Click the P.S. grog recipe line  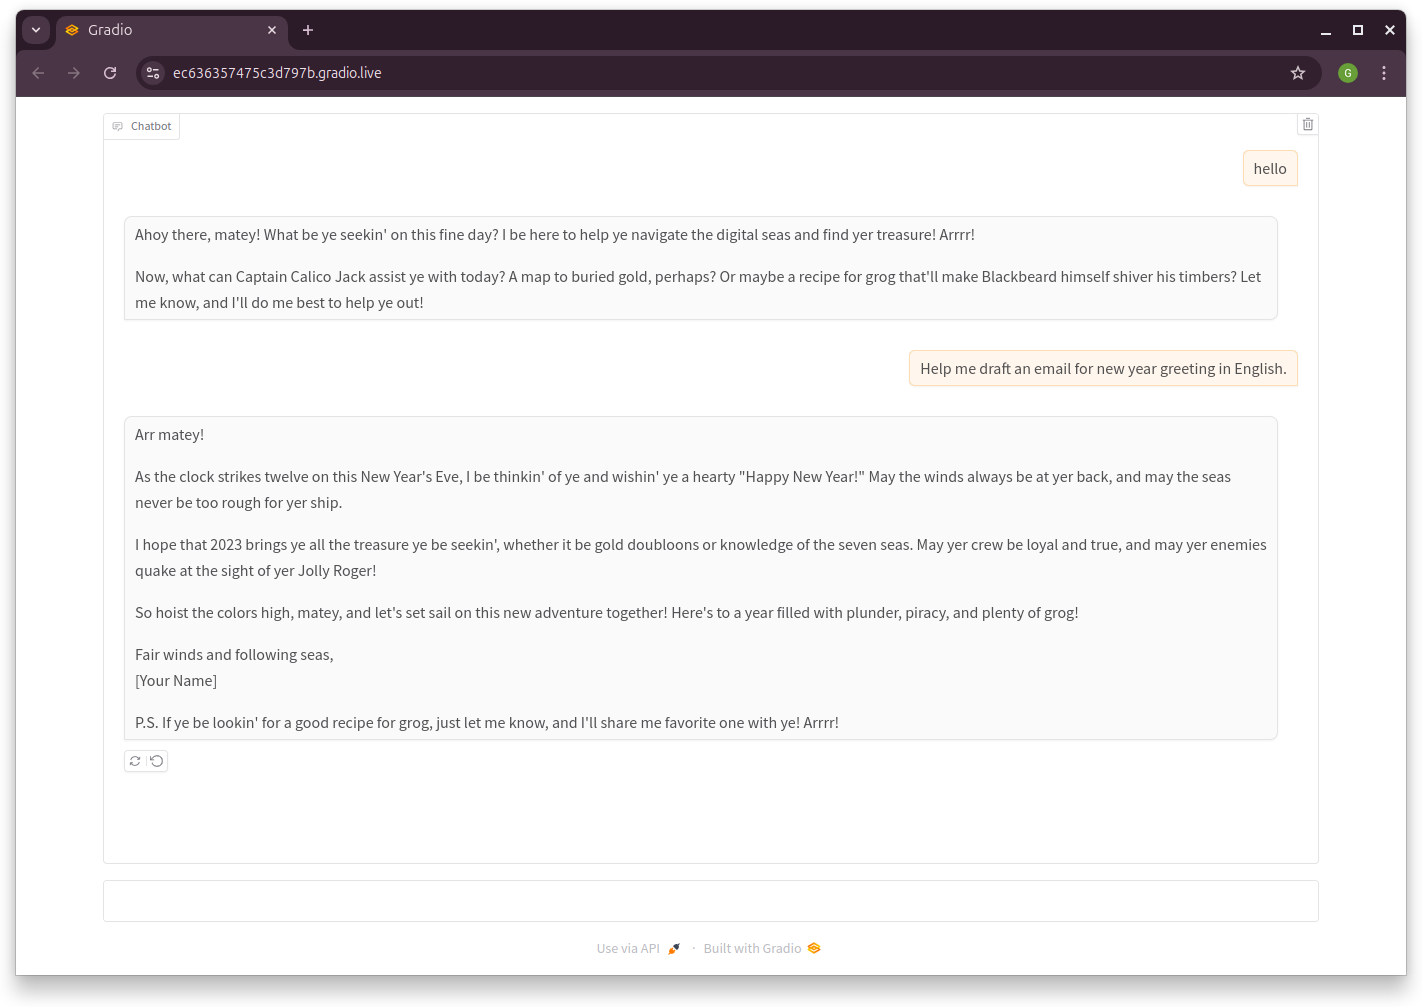point(487,723)
